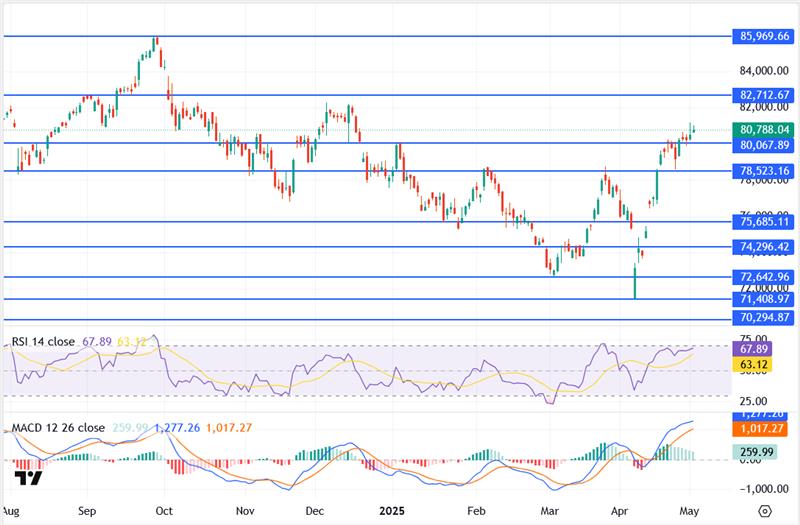The height and width of the screenshot is (525, 800).
Task: Click the 259.99 MACD histogram axis label
Action: [759, 452]
